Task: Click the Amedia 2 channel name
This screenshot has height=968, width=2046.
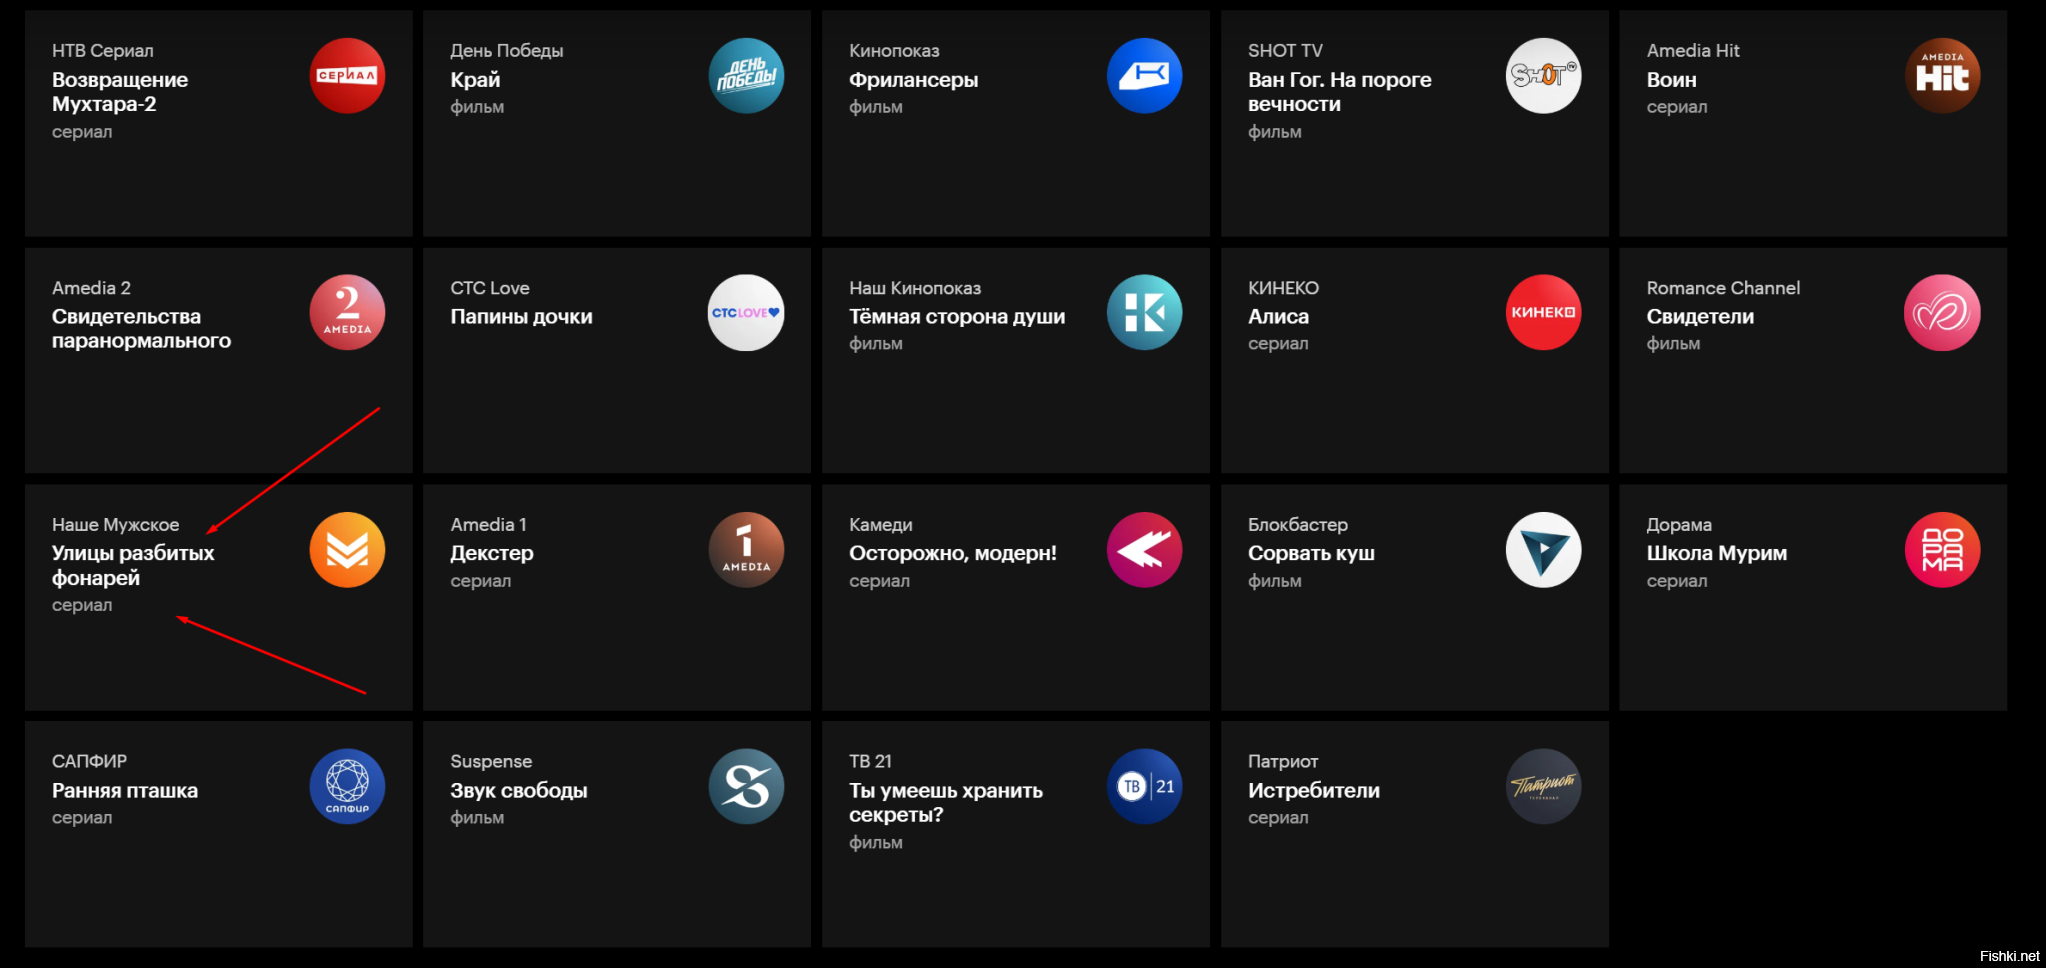Action: (91, 288)
